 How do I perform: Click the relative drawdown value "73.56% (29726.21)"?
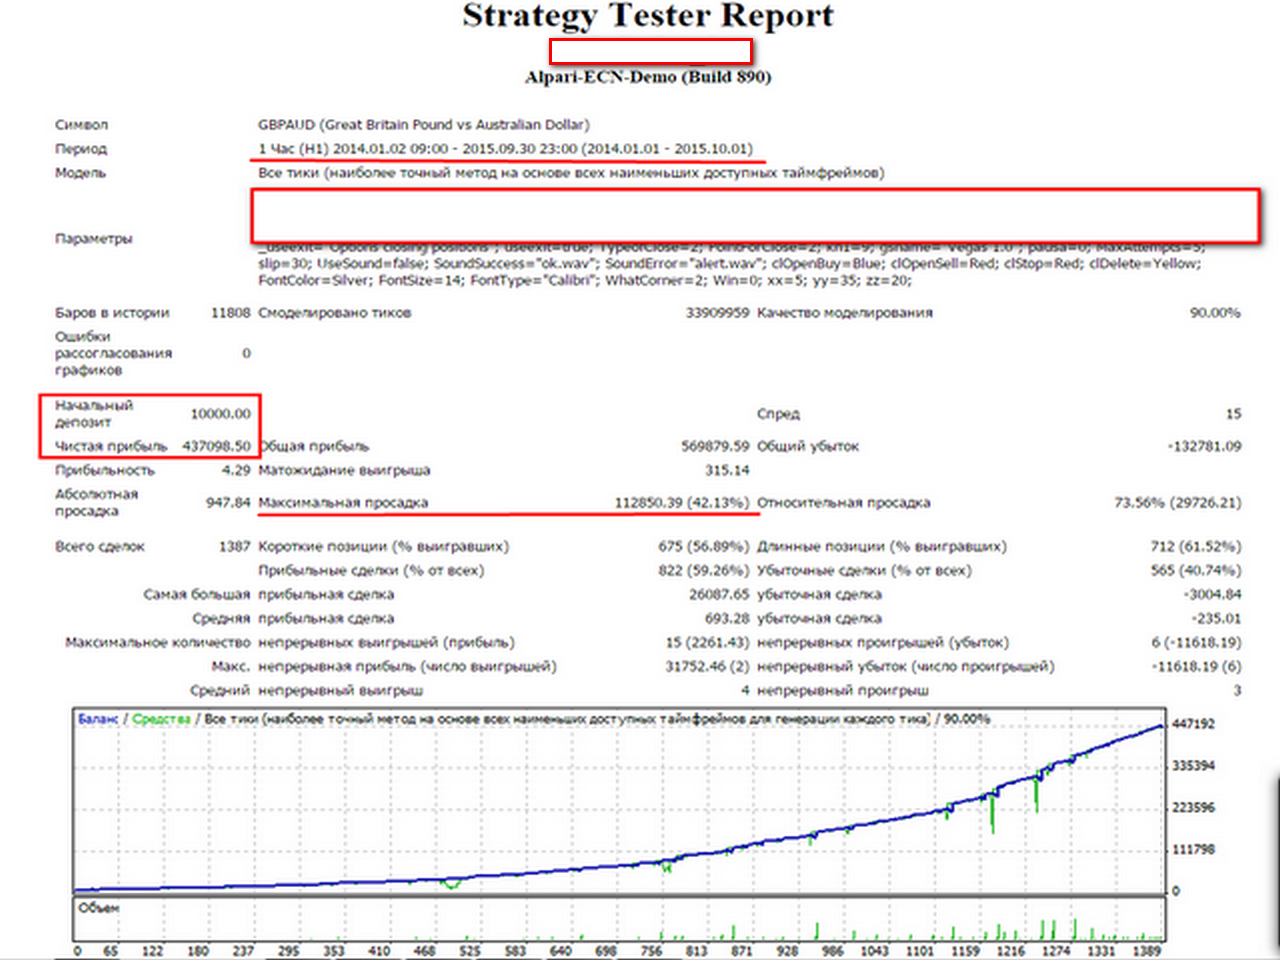click(x=1178, y=503)
